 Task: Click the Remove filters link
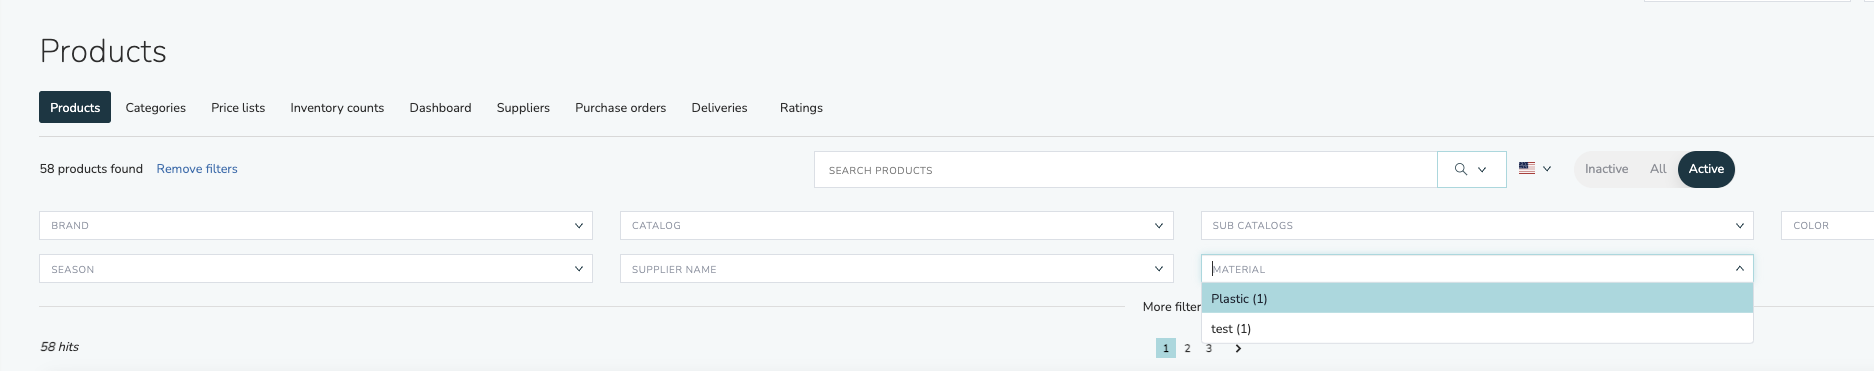(x=197, y=169)
